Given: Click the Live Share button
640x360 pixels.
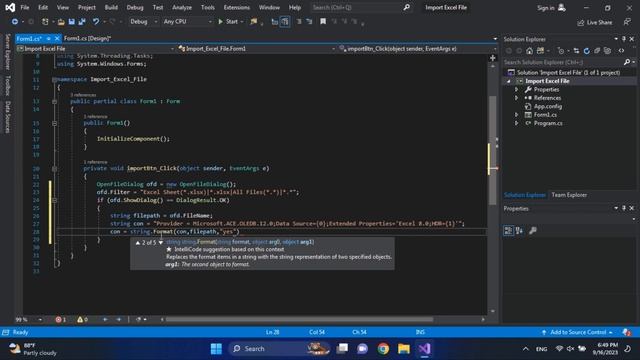Looking at the screenshot, I should coord(594,22).
